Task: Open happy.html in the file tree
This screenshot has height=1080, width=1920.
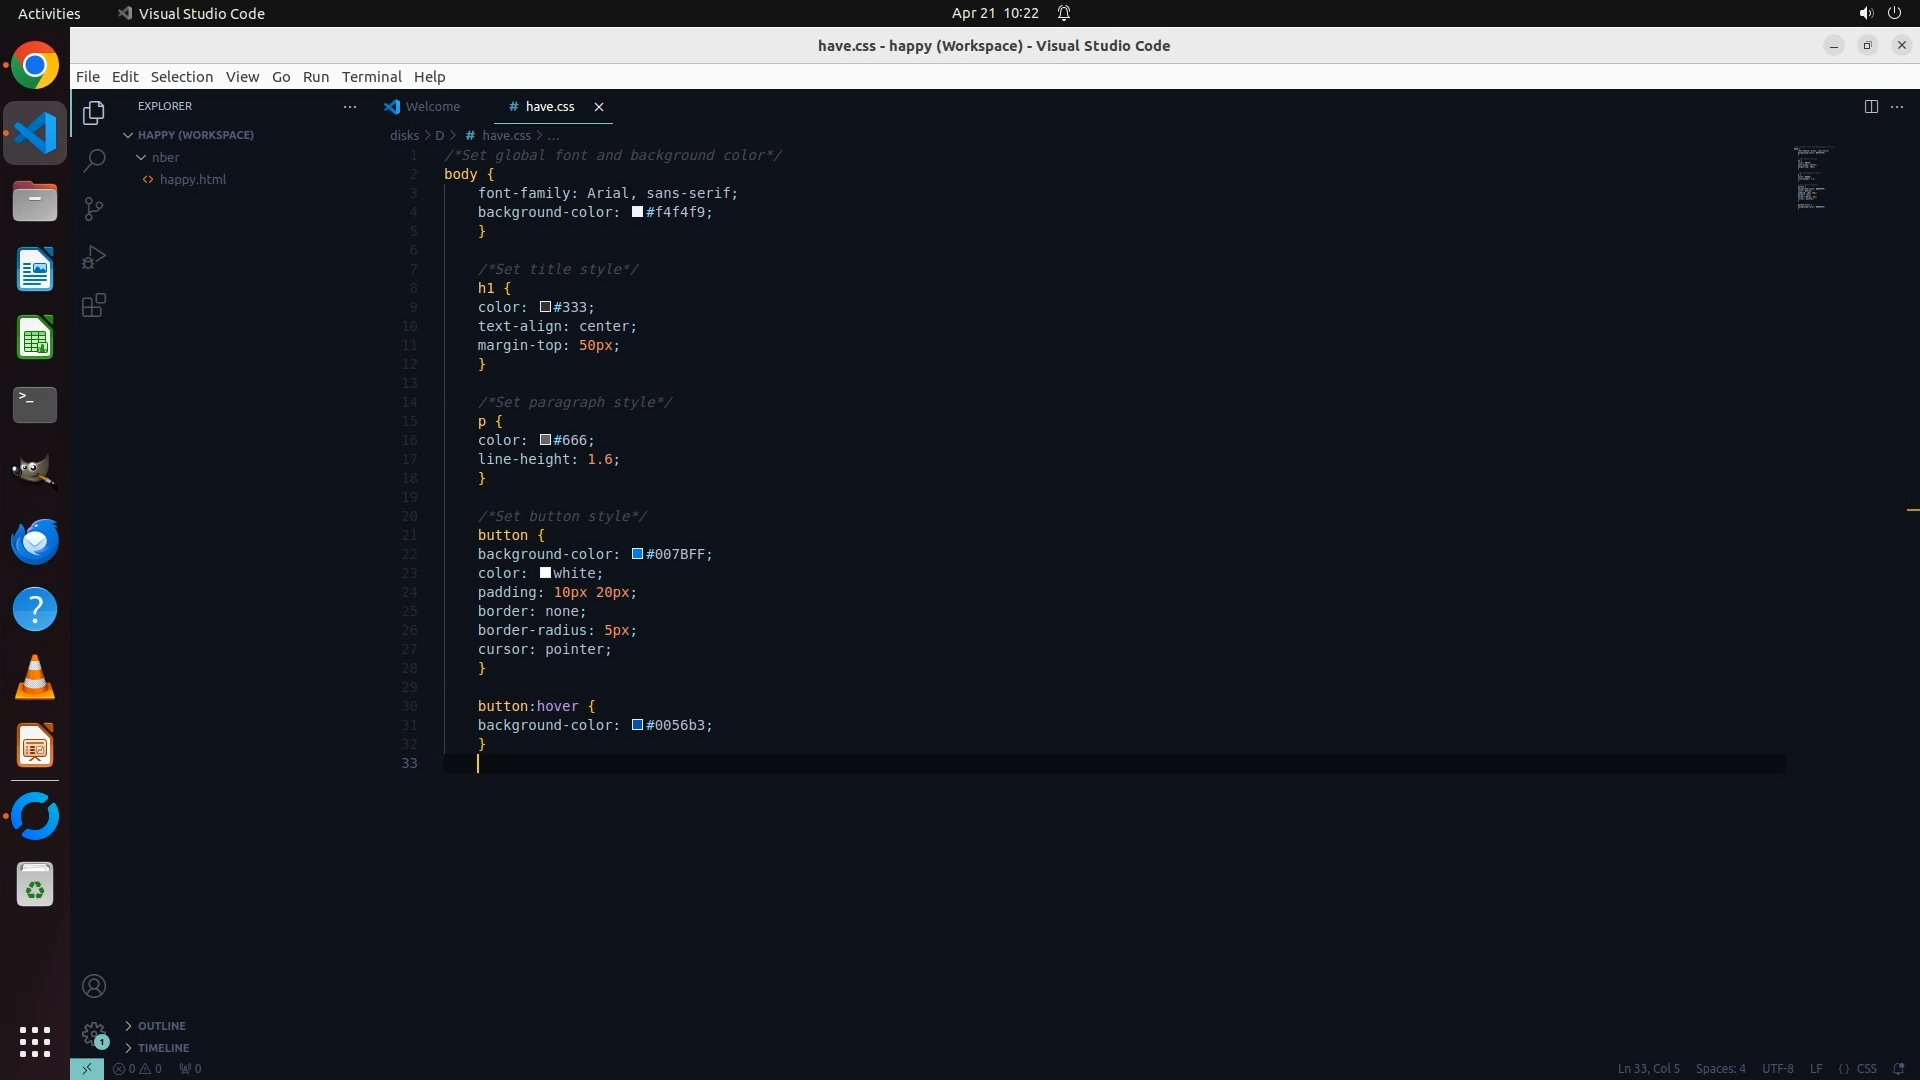Action: [192, 180]
